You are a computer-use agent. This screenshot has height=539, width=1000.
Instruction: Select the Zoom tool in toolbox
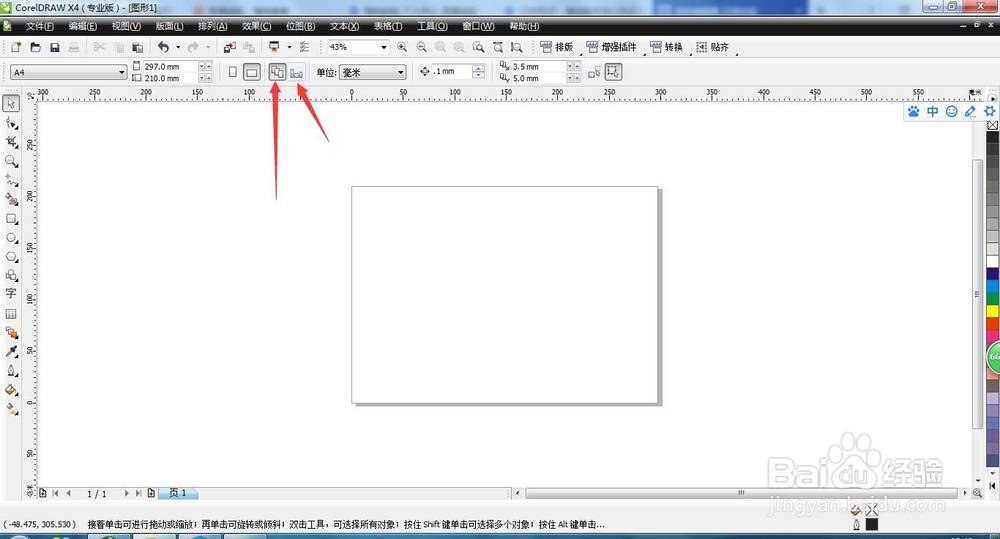pos(11,161)
